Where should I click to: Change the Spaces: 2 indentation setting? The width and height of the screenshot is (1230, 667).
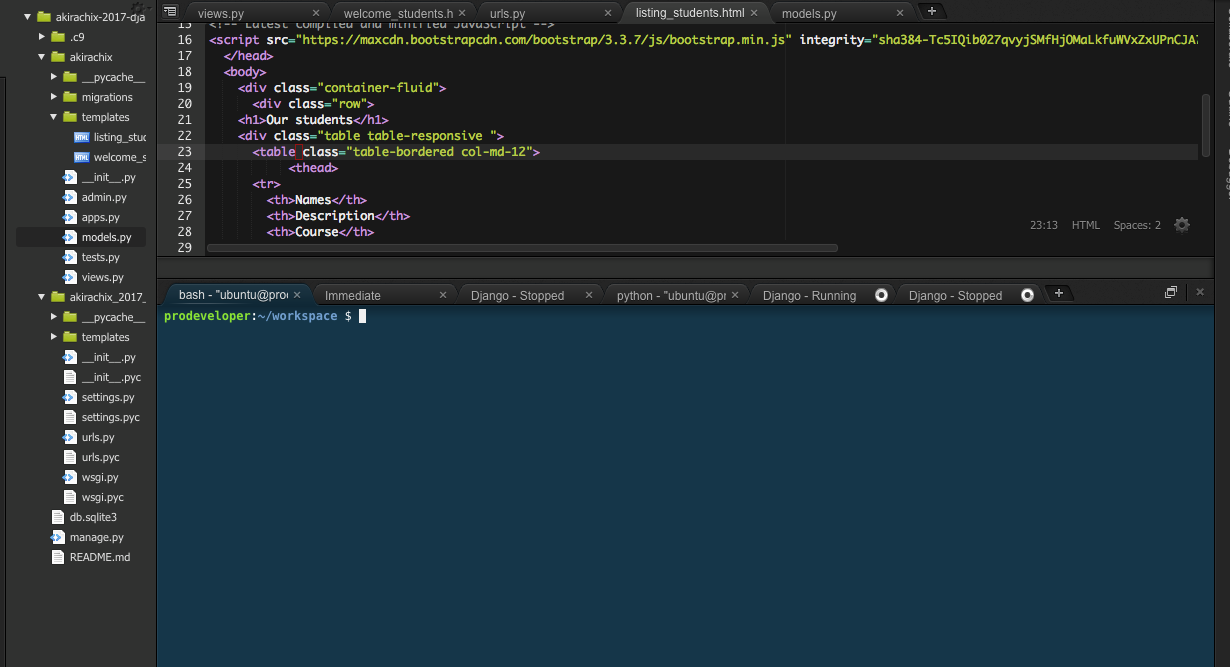(x=1137, y=225)
